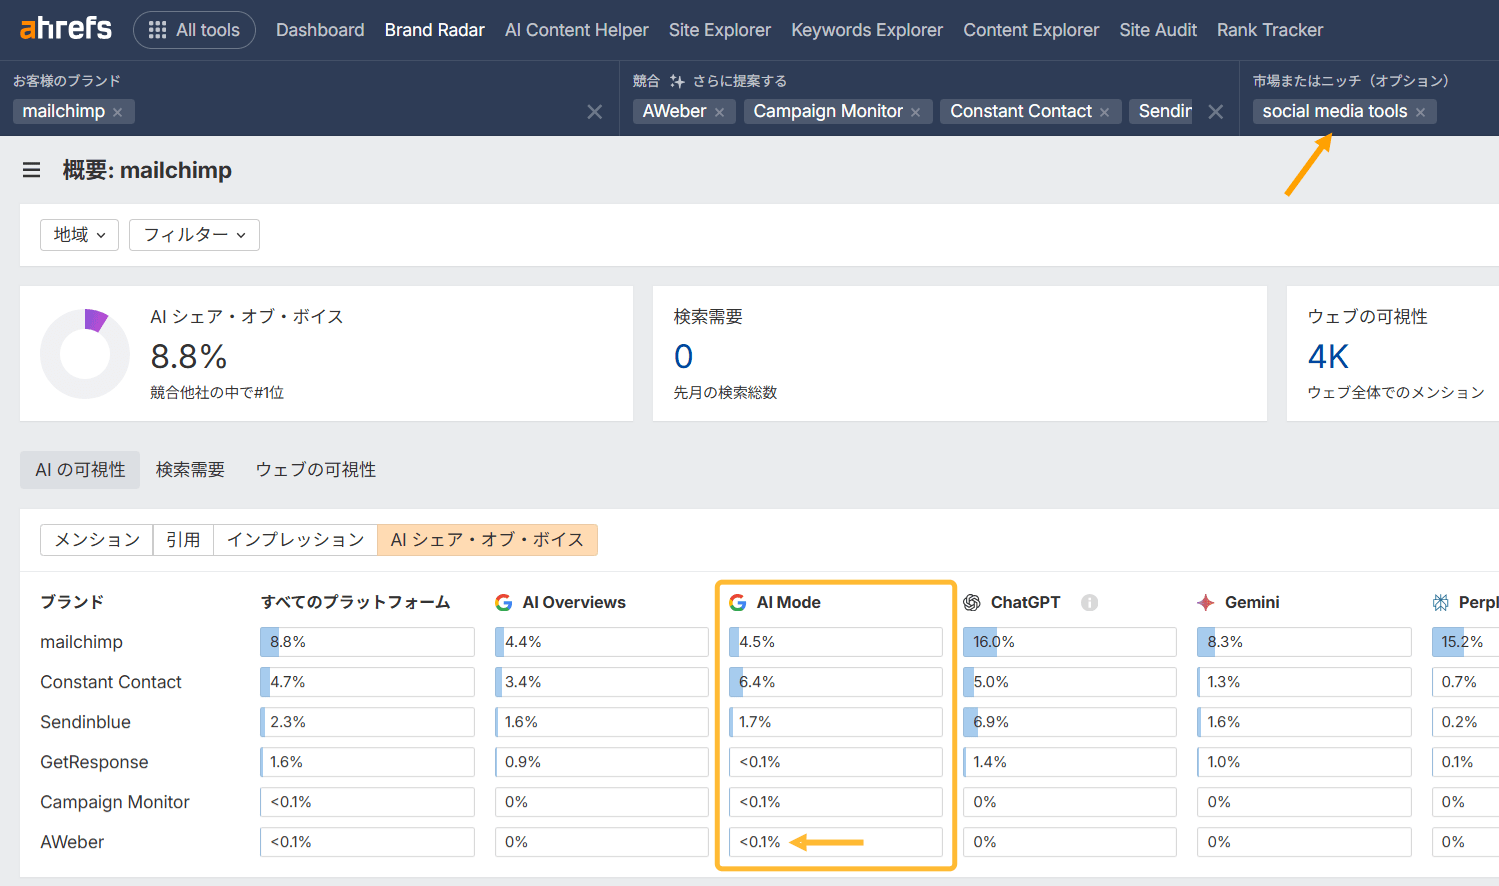
Task: Click the Google icon beside AI Overviews
Action: pos(503,602)
